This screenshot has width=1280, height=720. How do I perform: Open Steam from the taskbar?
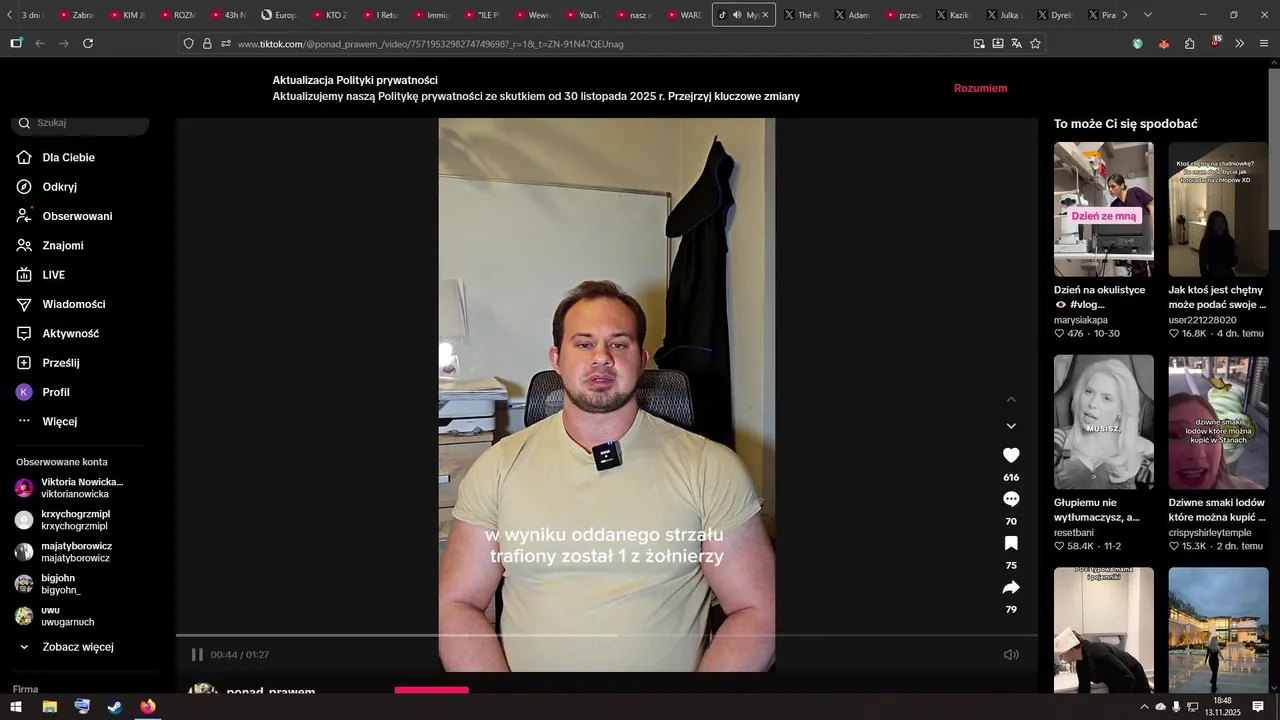point(115,707)
